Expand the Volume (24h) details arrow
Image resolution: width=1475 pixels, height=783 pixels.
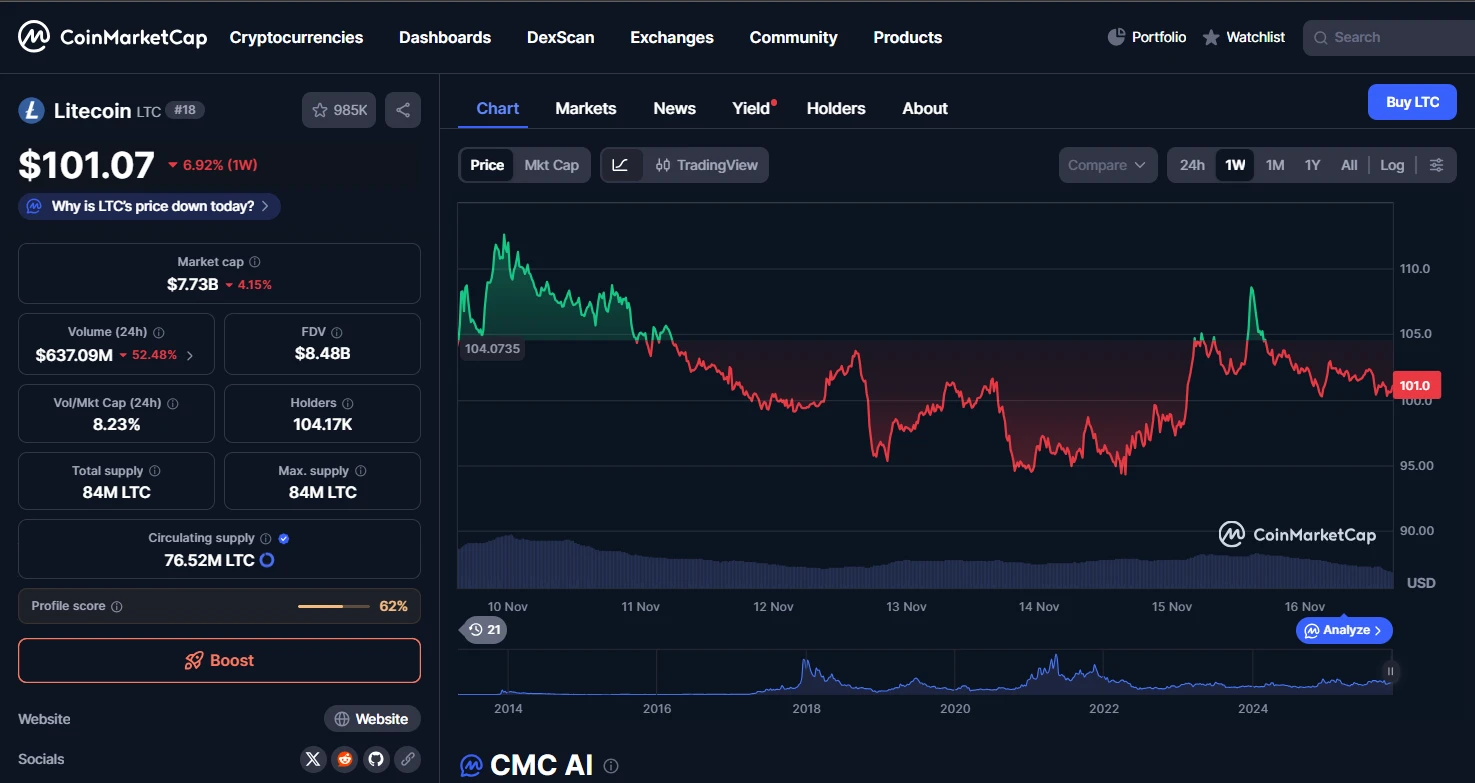point(192,353)
